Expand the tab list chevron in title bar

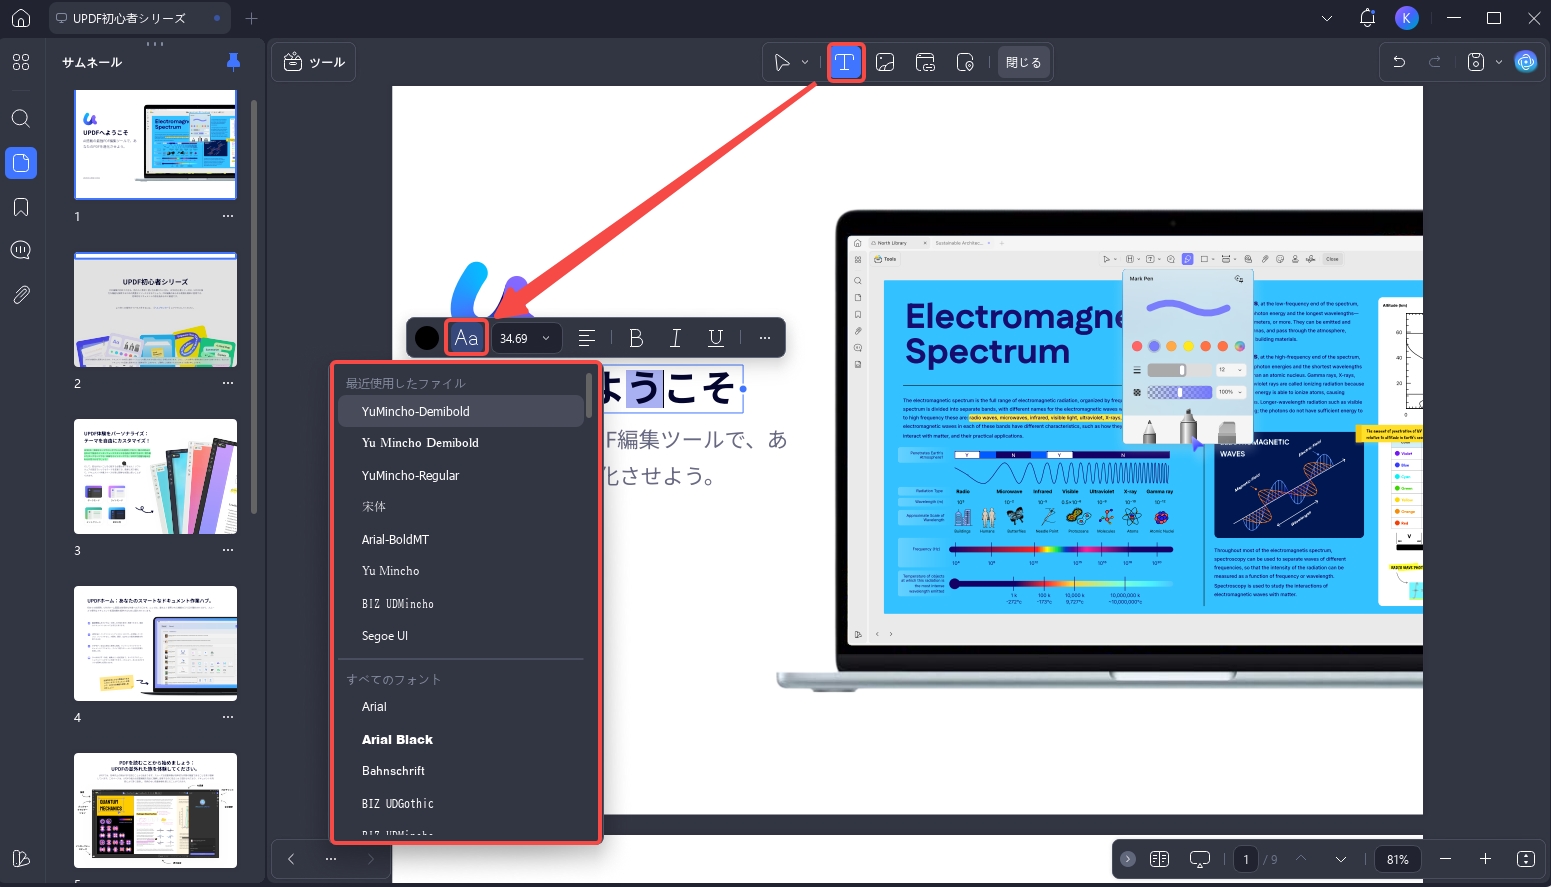[x=1327, y=18]
